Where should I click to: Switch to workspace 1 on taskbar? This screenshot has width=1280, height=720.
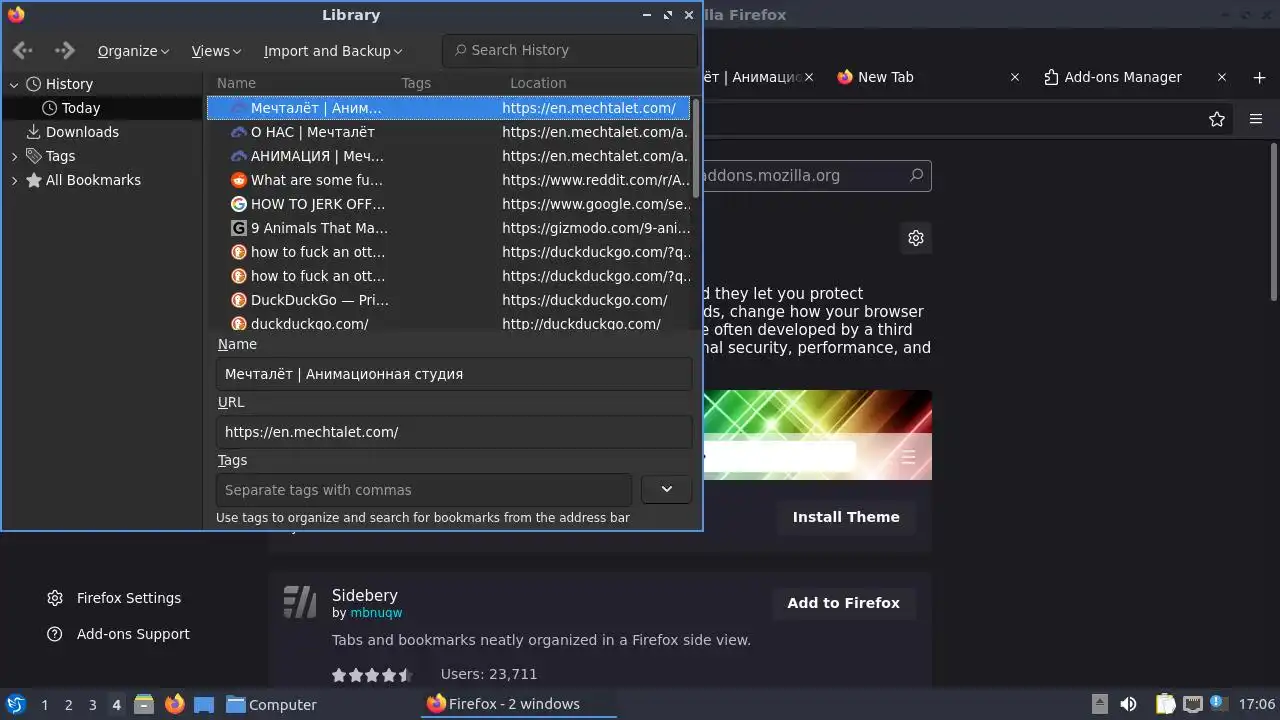click(44, 705)
